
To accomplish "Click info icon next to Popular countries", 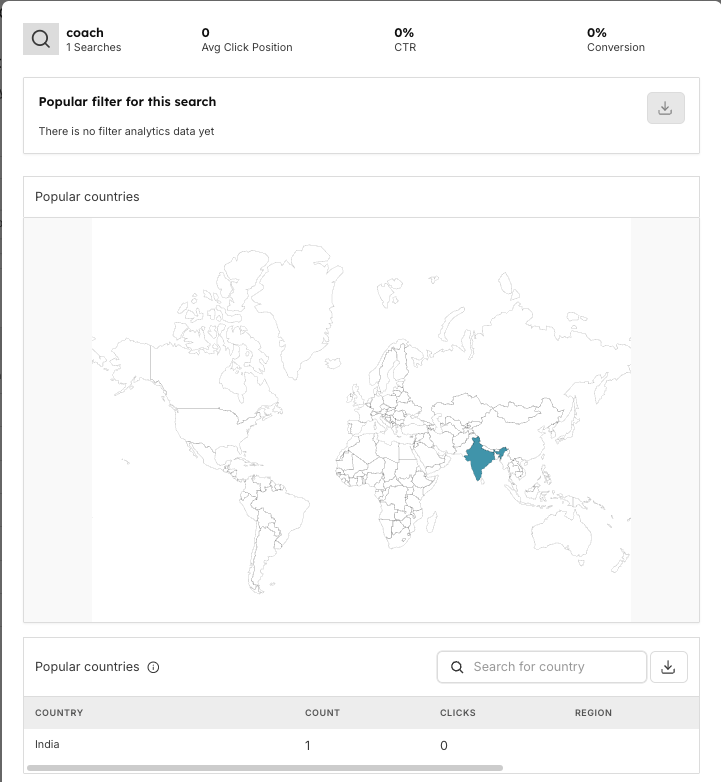I will pyautogui.click(x=153, y=667).
